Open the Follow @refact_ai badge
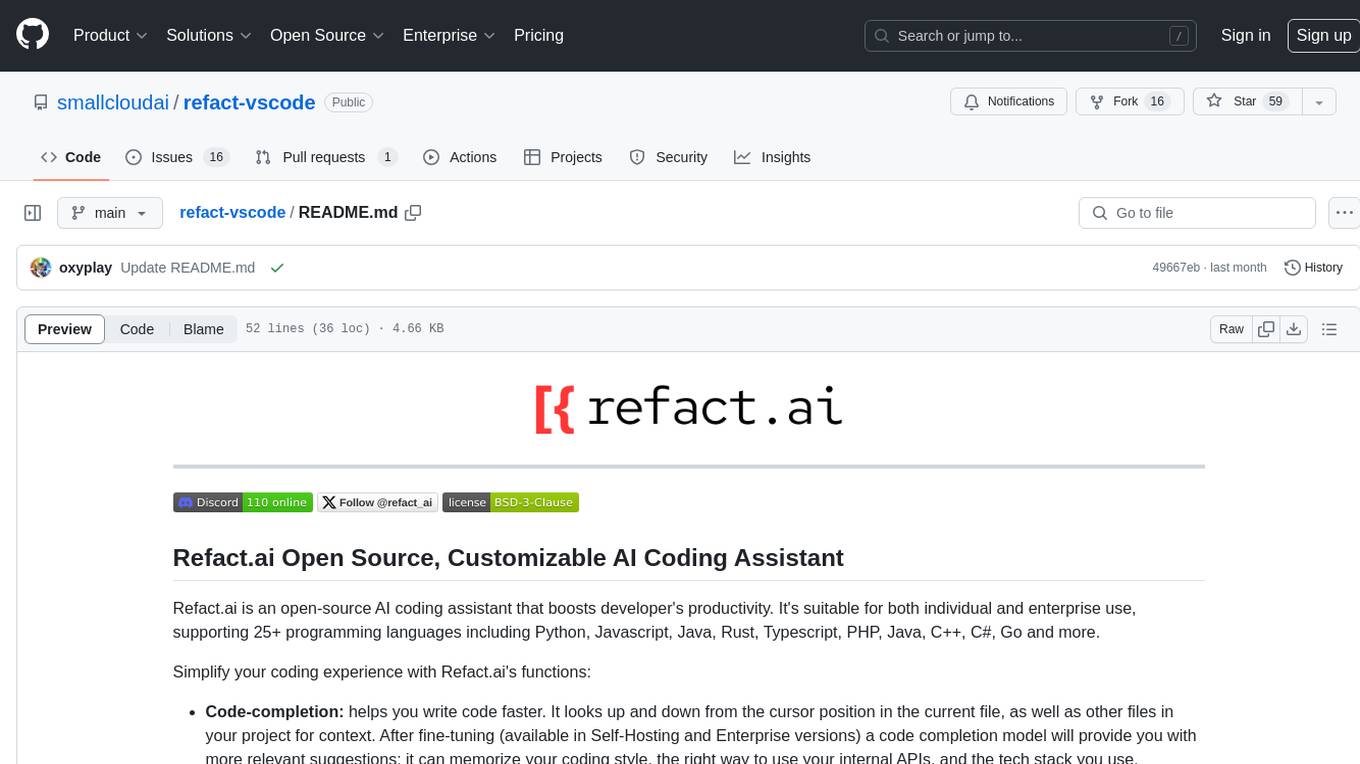Screen dimensions: 1360x764 [x=378, y=502]
